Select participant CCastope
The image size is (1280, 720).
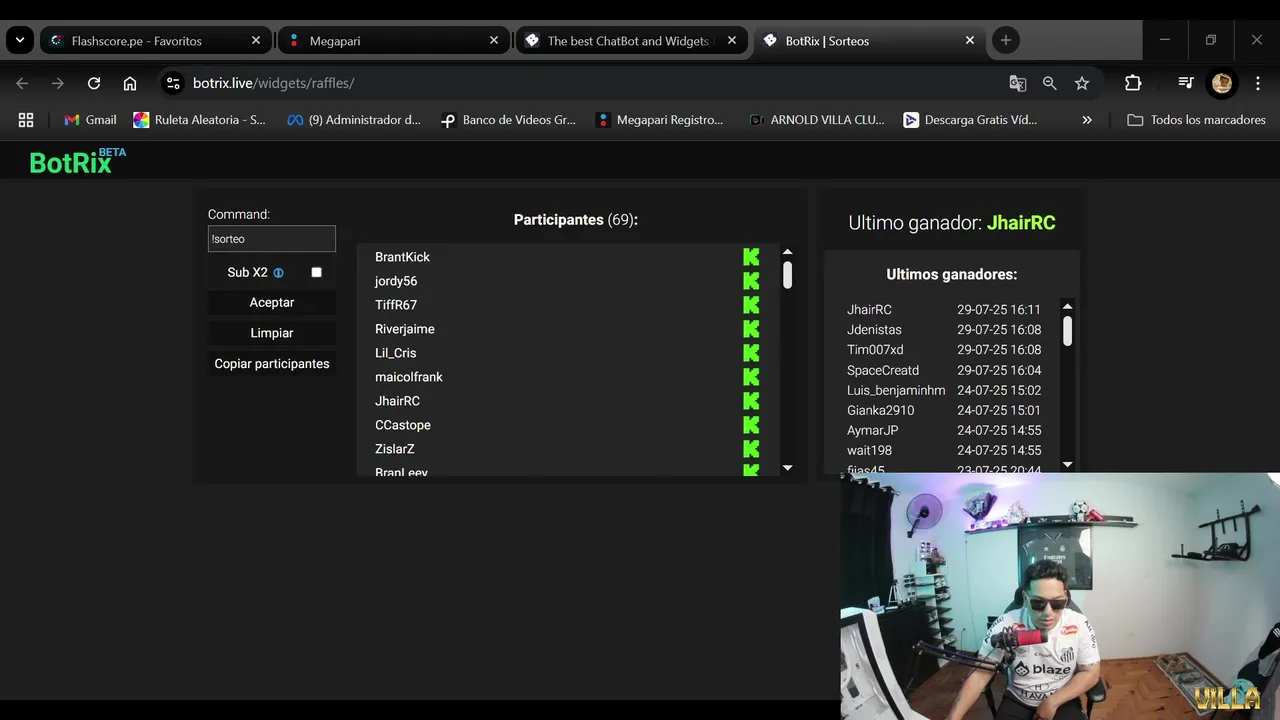403,425
